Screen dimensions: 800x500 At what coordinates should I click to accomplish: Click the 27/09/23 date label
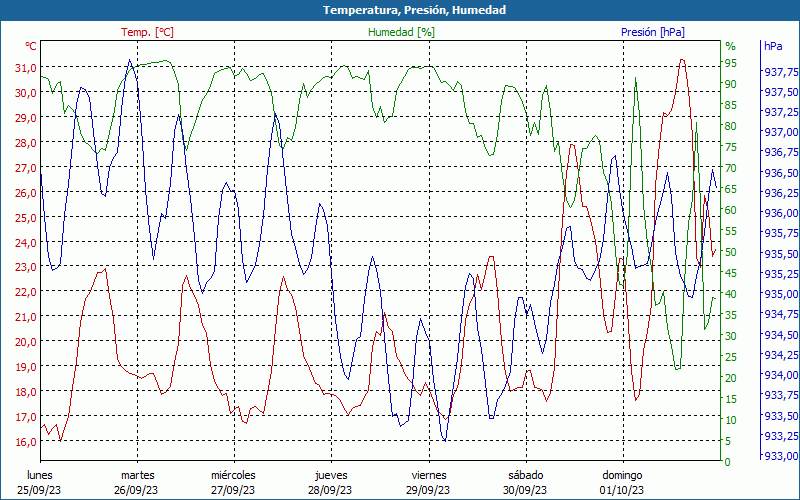tap(233, 490)
